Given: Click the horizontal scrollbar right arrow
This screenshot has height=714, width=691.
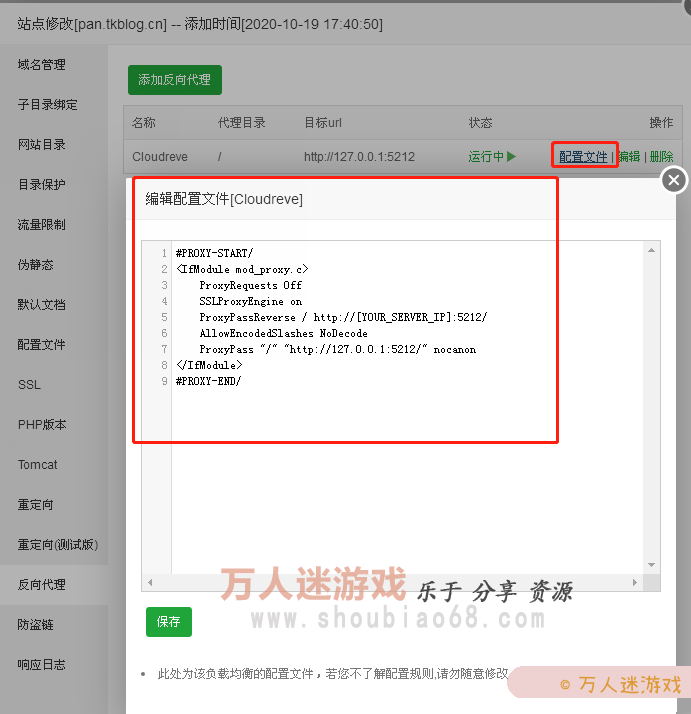Looking at the screenshot, I should pyautogui.click(x=635, y=582).
